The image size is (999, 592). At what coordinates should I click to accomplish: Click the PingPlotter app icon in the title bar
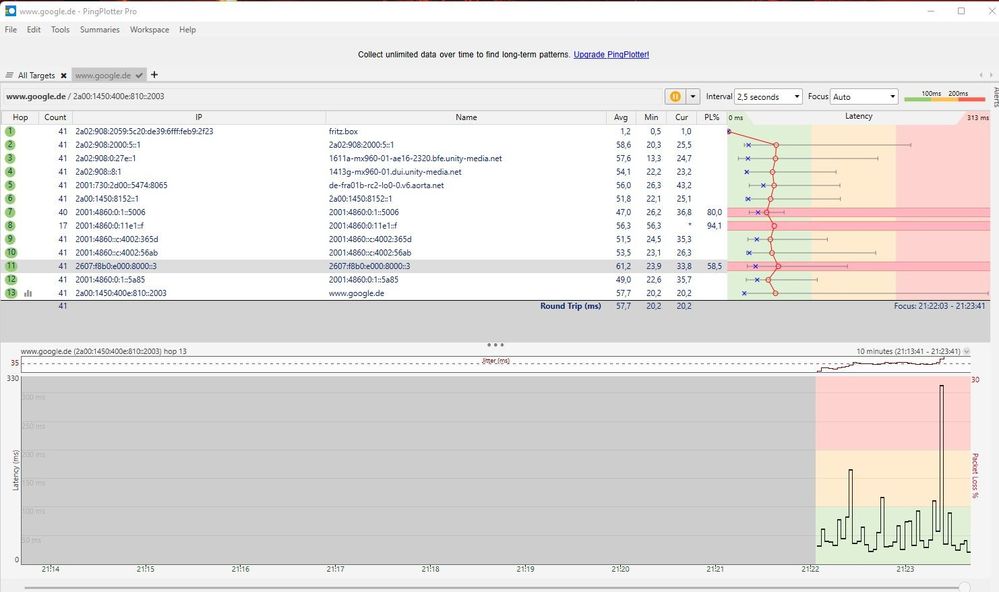pyautogui.click(x=10, y=11)
